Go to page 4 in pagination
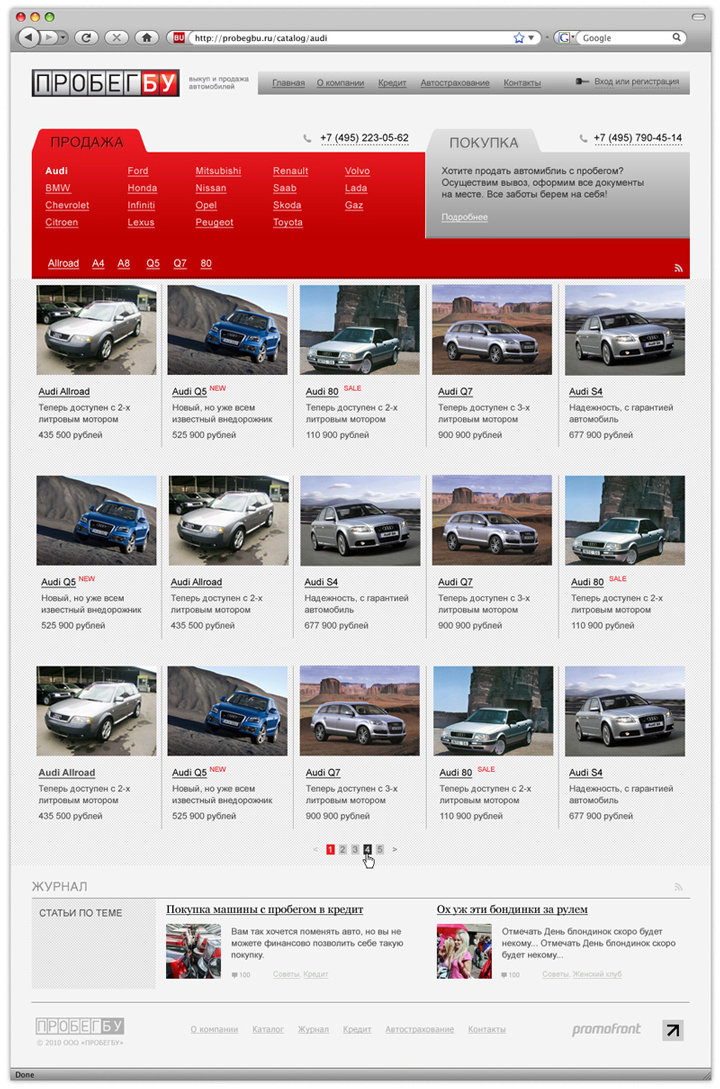This screenshot has height=1089, width=720. pos(367,849)
